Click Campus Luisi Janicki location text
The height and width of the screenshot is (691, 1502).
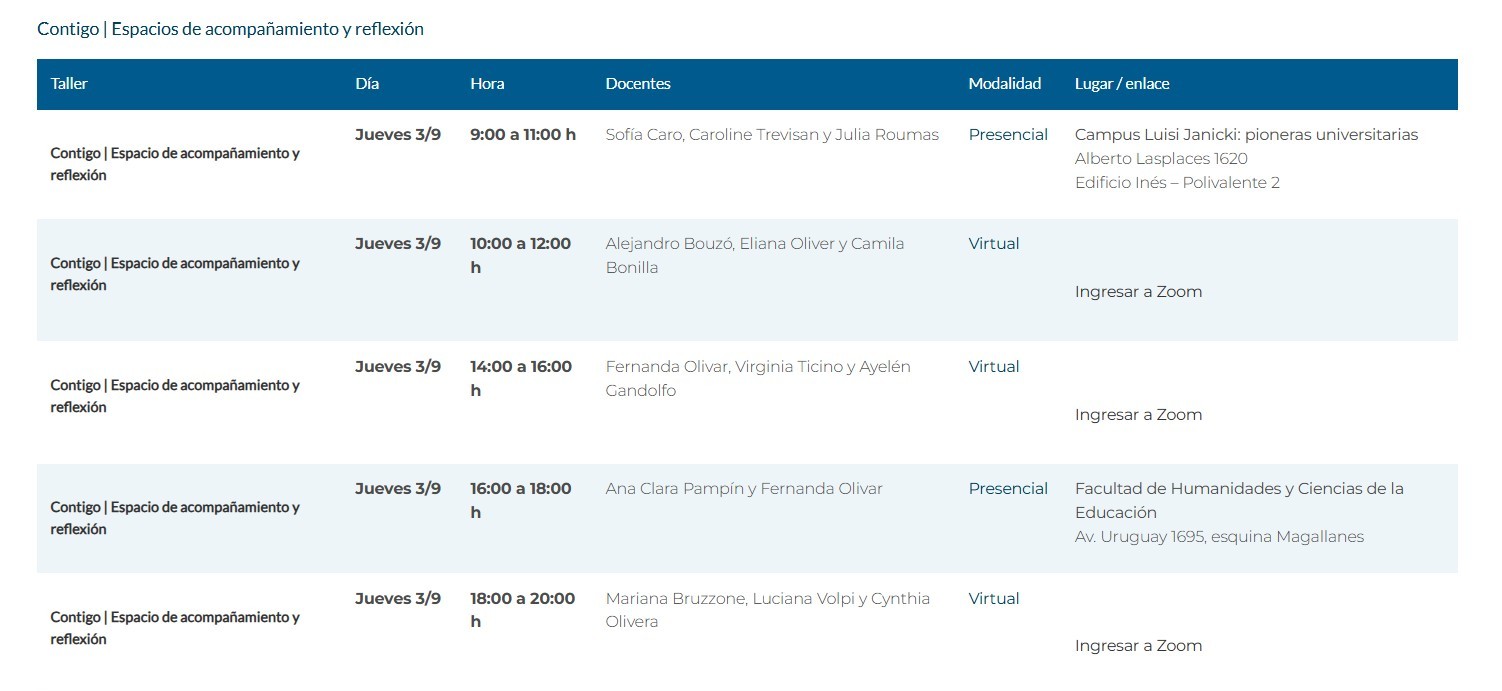(x=1246, y=135)
